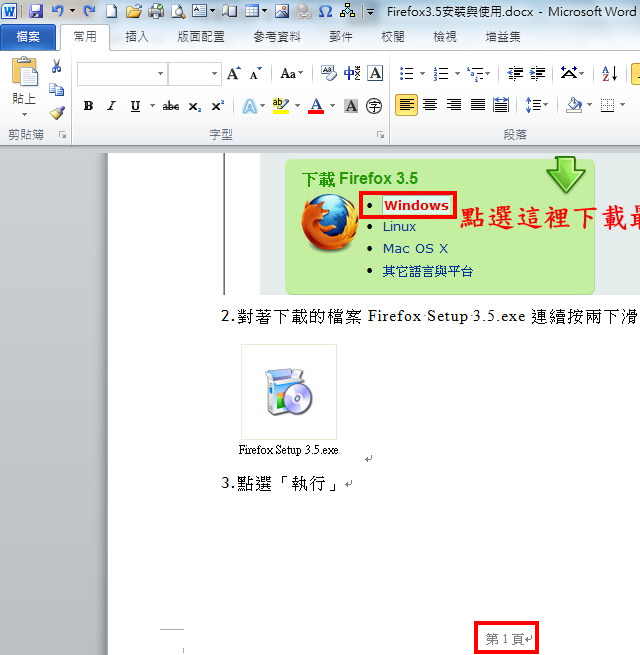Open the font size combo box
Image resolution: width=640 pixels, height=655 pixels.
pyautogui.click(x=195, y=74)
